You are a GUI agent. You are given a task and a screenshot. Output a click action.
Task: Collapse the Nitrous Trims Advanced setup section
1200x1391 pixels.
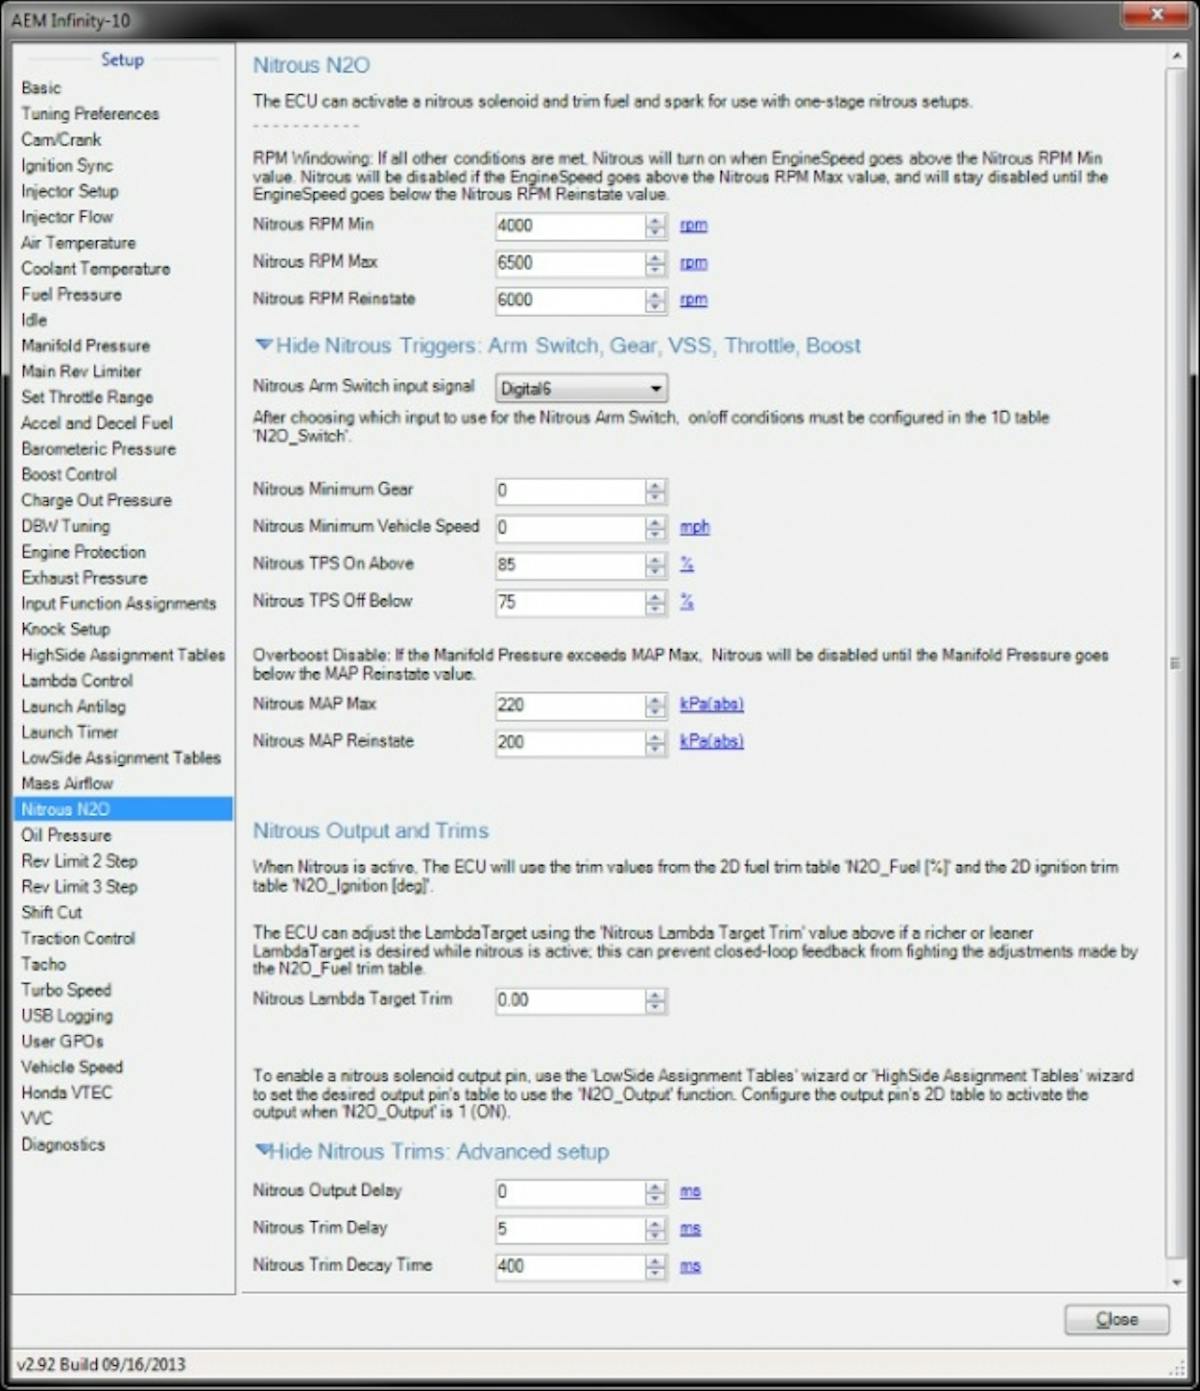click(x=262, y=1152)
